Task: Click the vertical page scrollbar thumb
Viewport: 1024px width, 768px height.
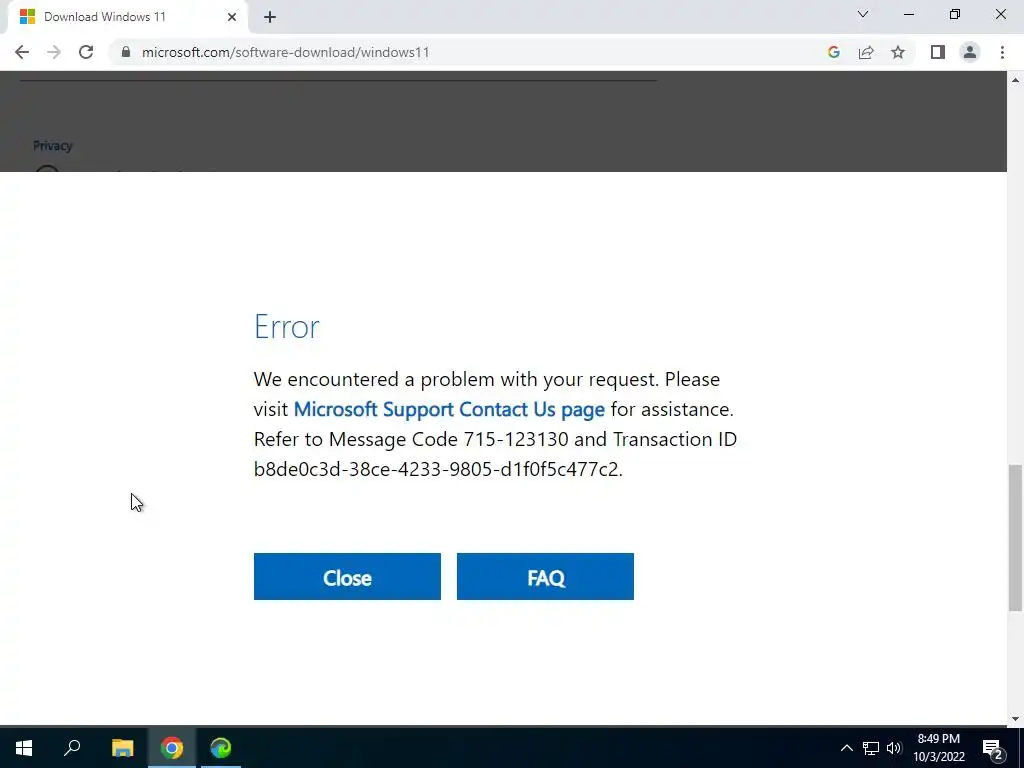Action: tap(1015, 537)
